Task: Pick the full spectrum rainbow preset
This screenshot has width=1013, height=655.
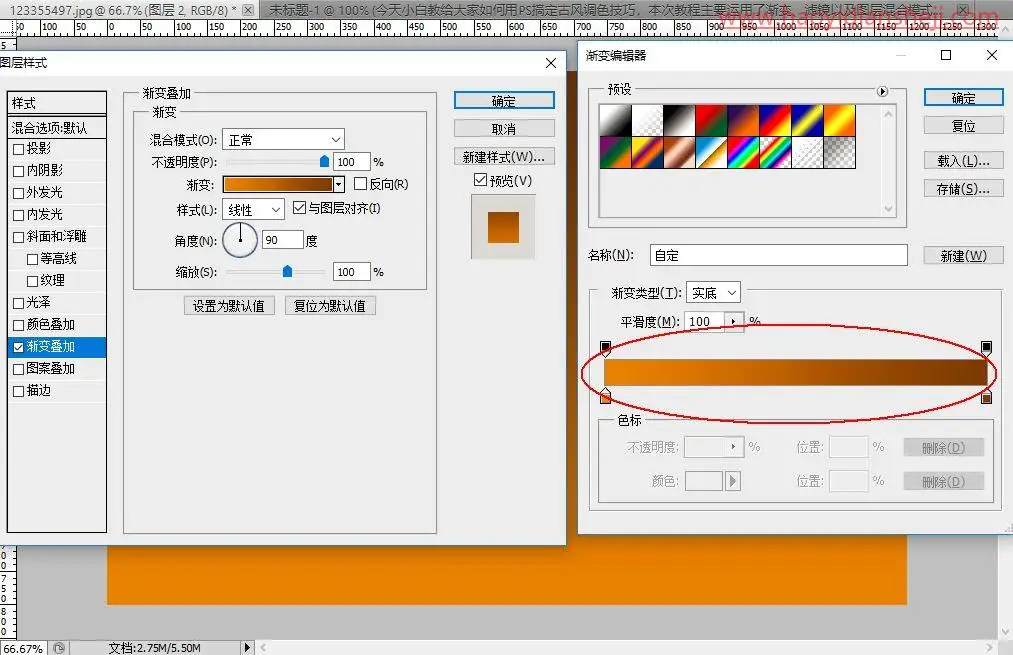Action: tap(743, 152)
